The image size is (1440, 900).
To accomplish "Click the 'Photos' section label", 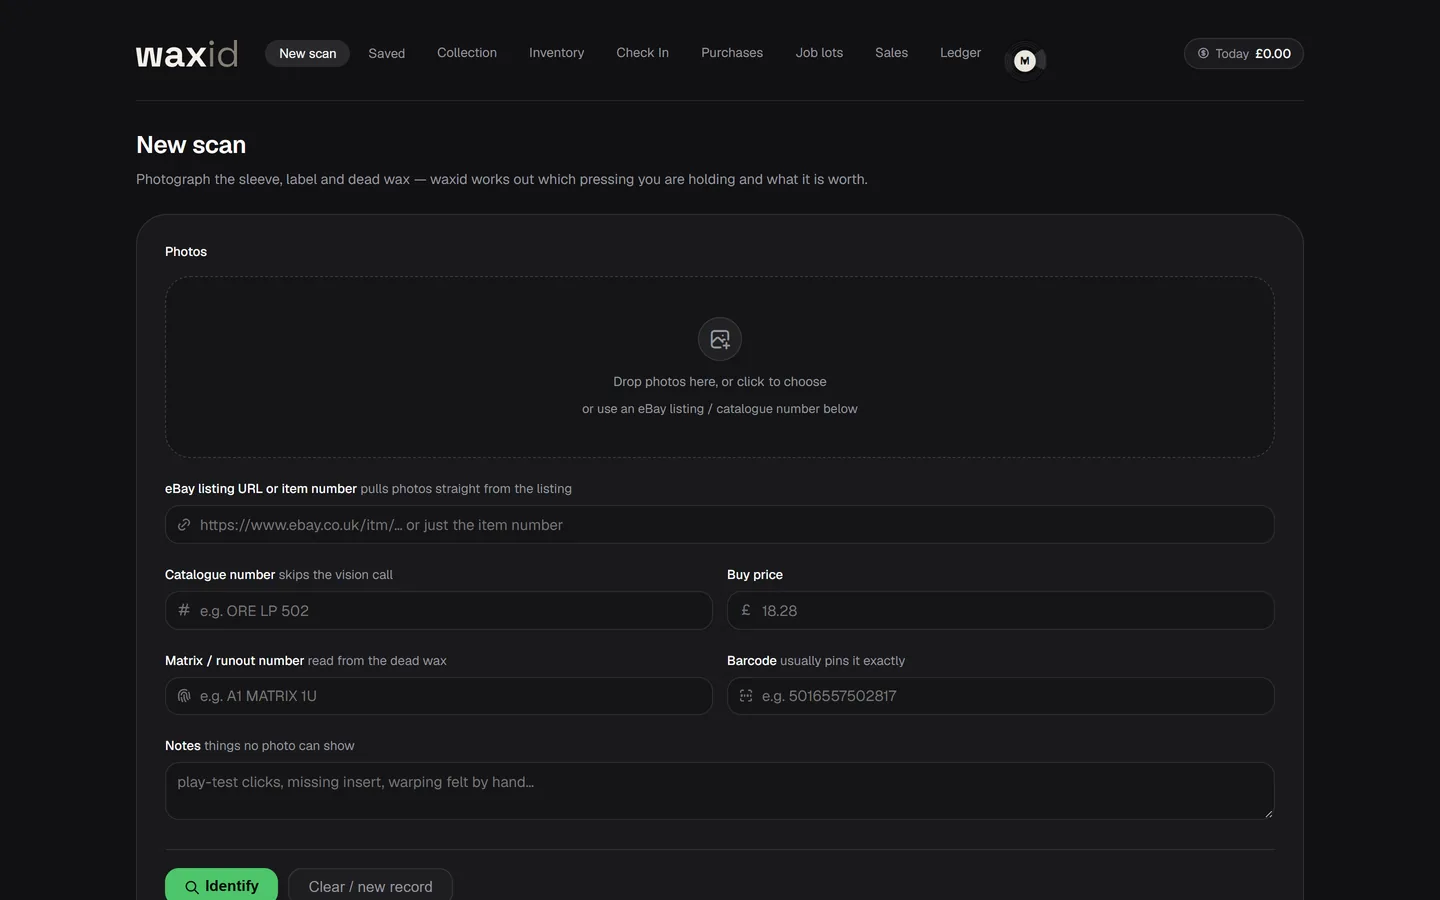I will pos(186,252).
